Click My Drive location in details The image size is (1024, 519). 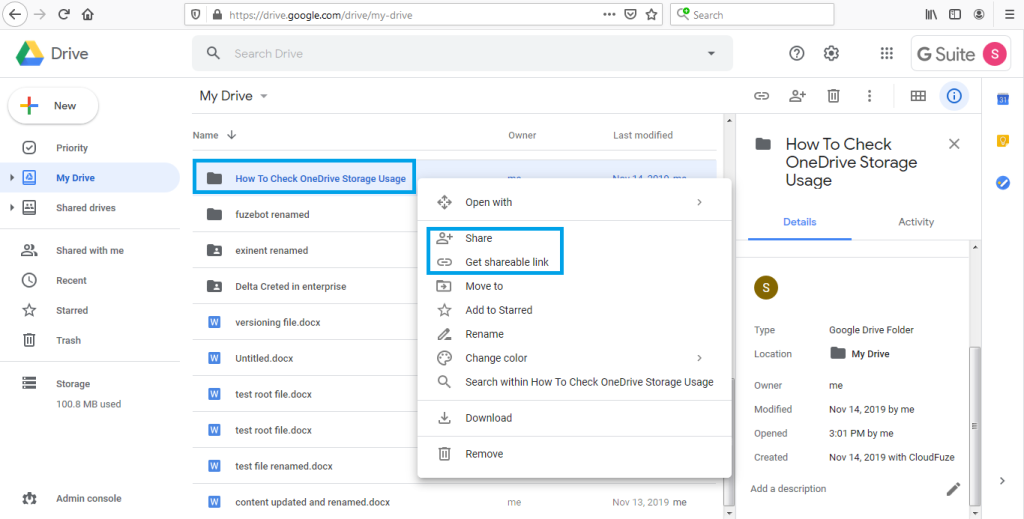click(x=859, y=354)
